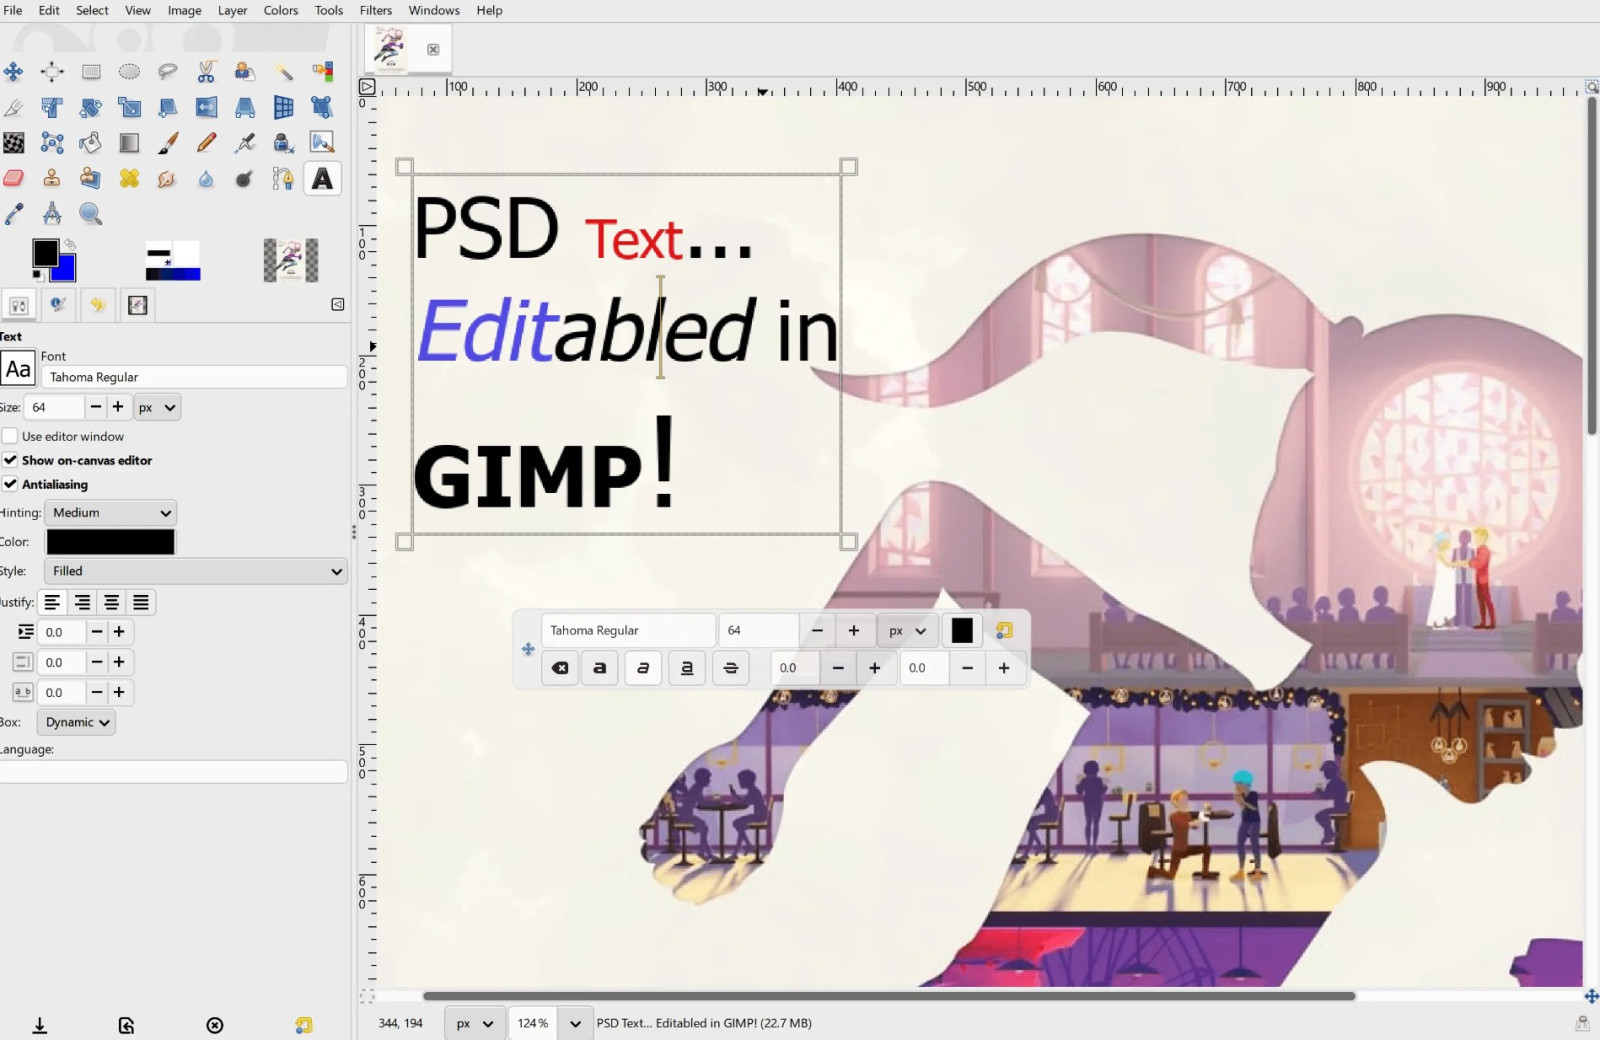Select the Airbrush tool
Viewport: 1600px width, 1040px height.
[x=245, y=143]
